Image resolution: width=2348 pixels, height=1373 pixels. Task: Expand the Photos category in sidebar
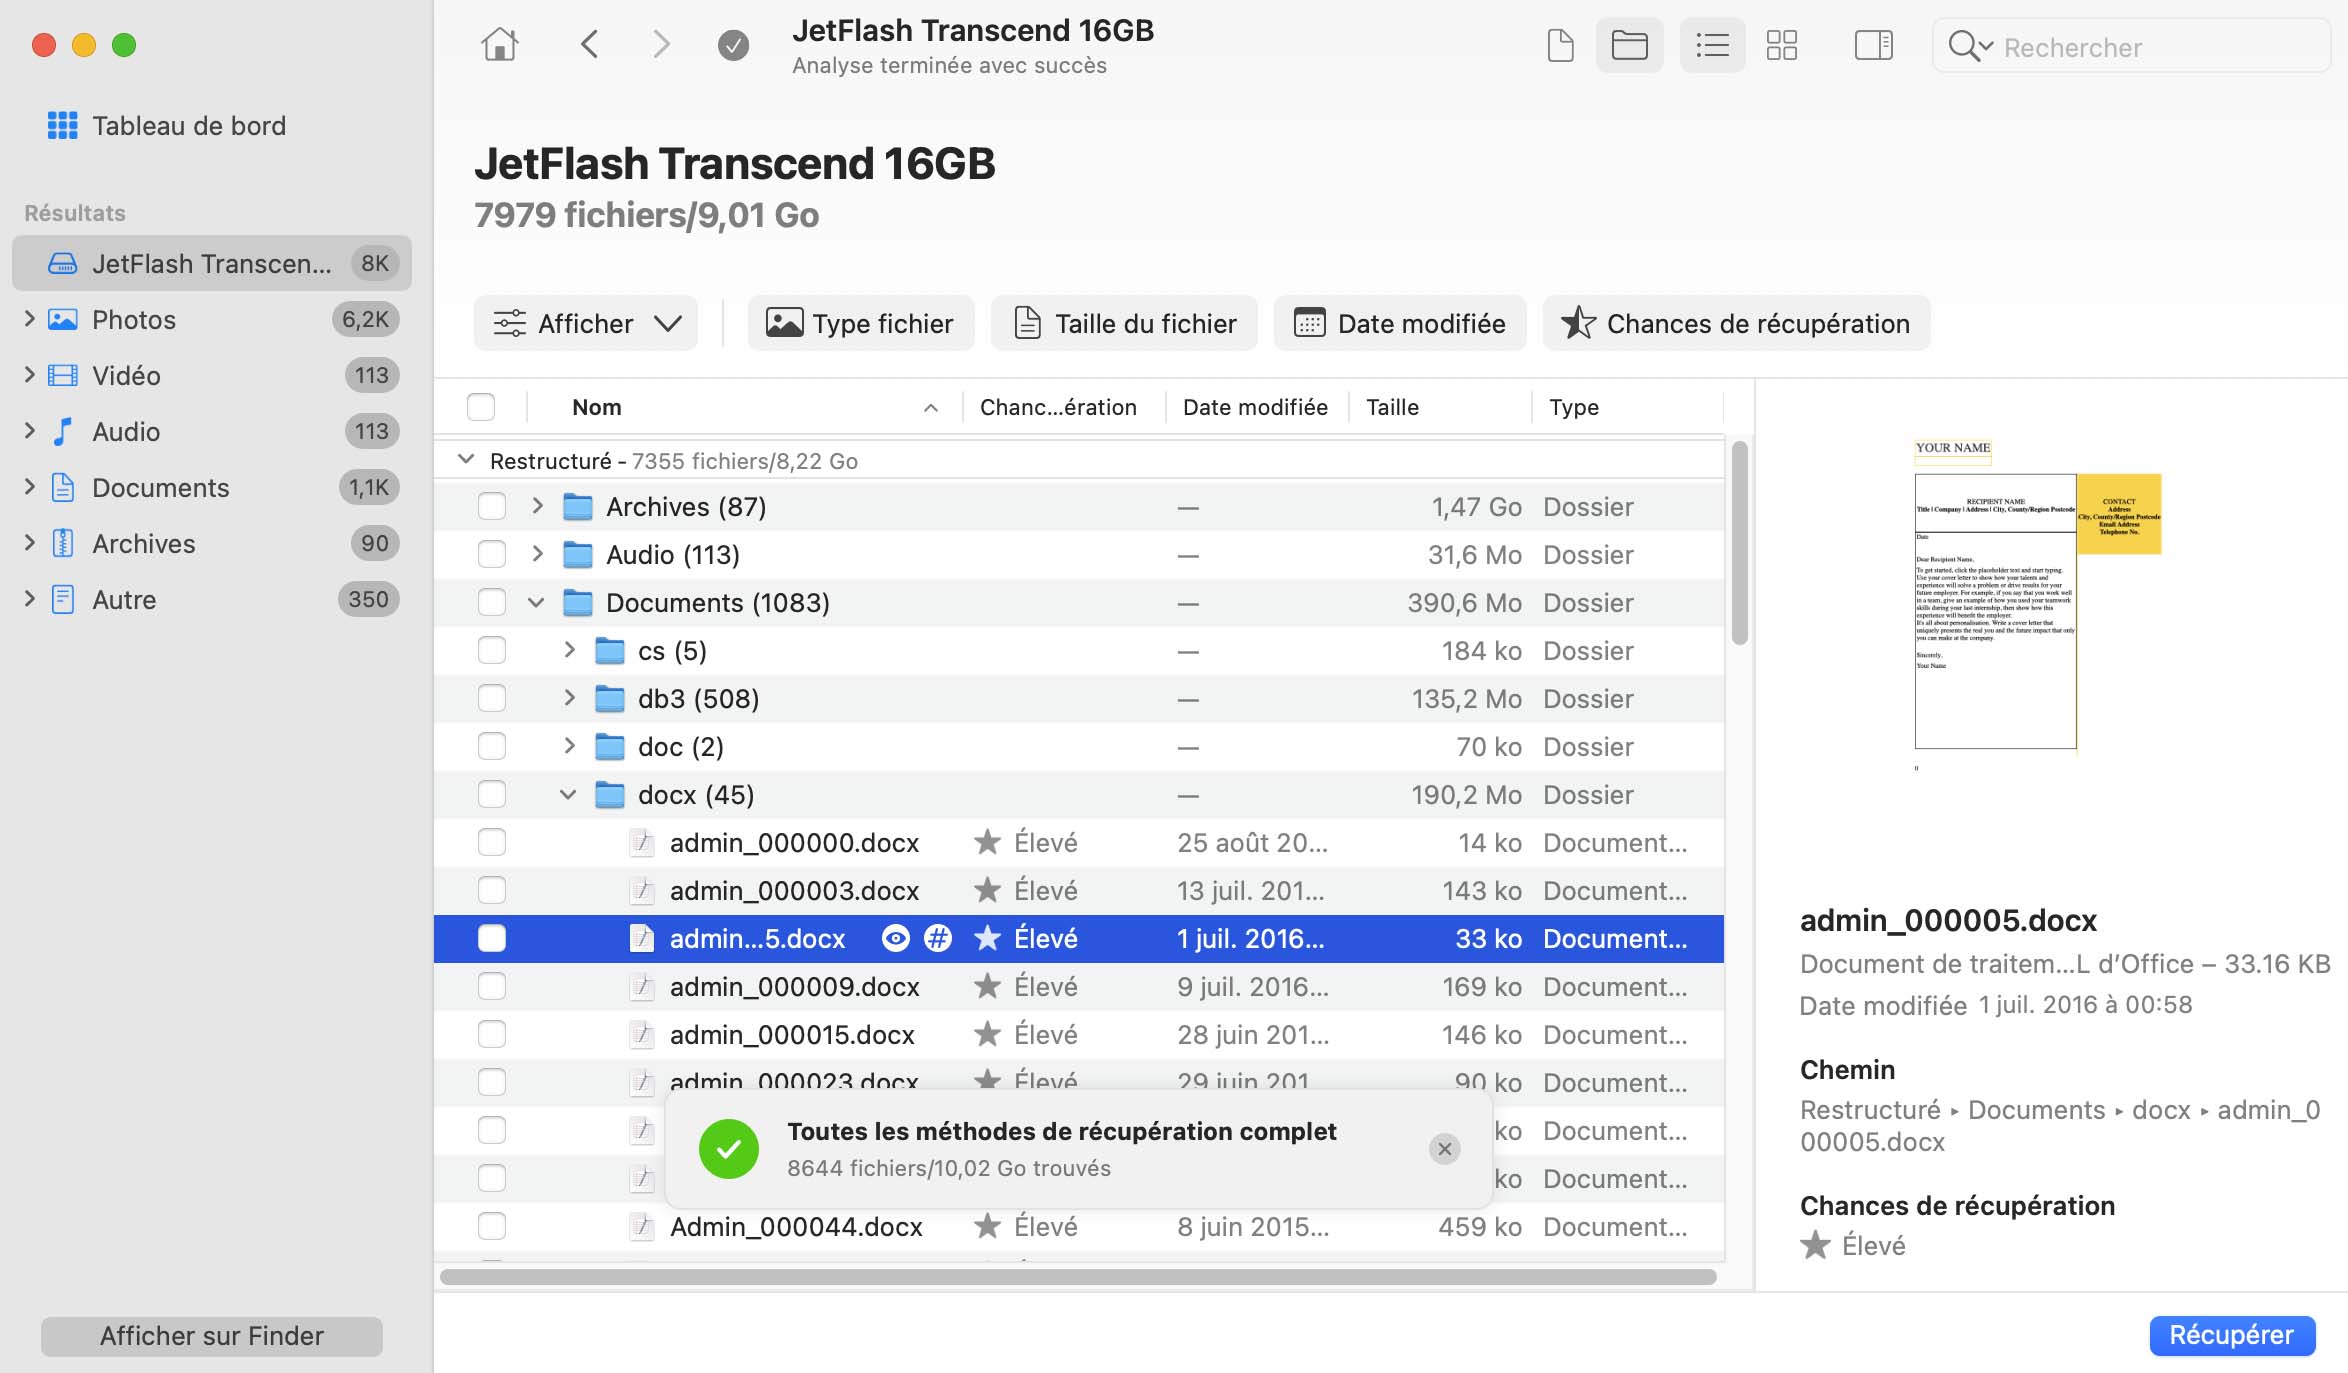[26, 319]
